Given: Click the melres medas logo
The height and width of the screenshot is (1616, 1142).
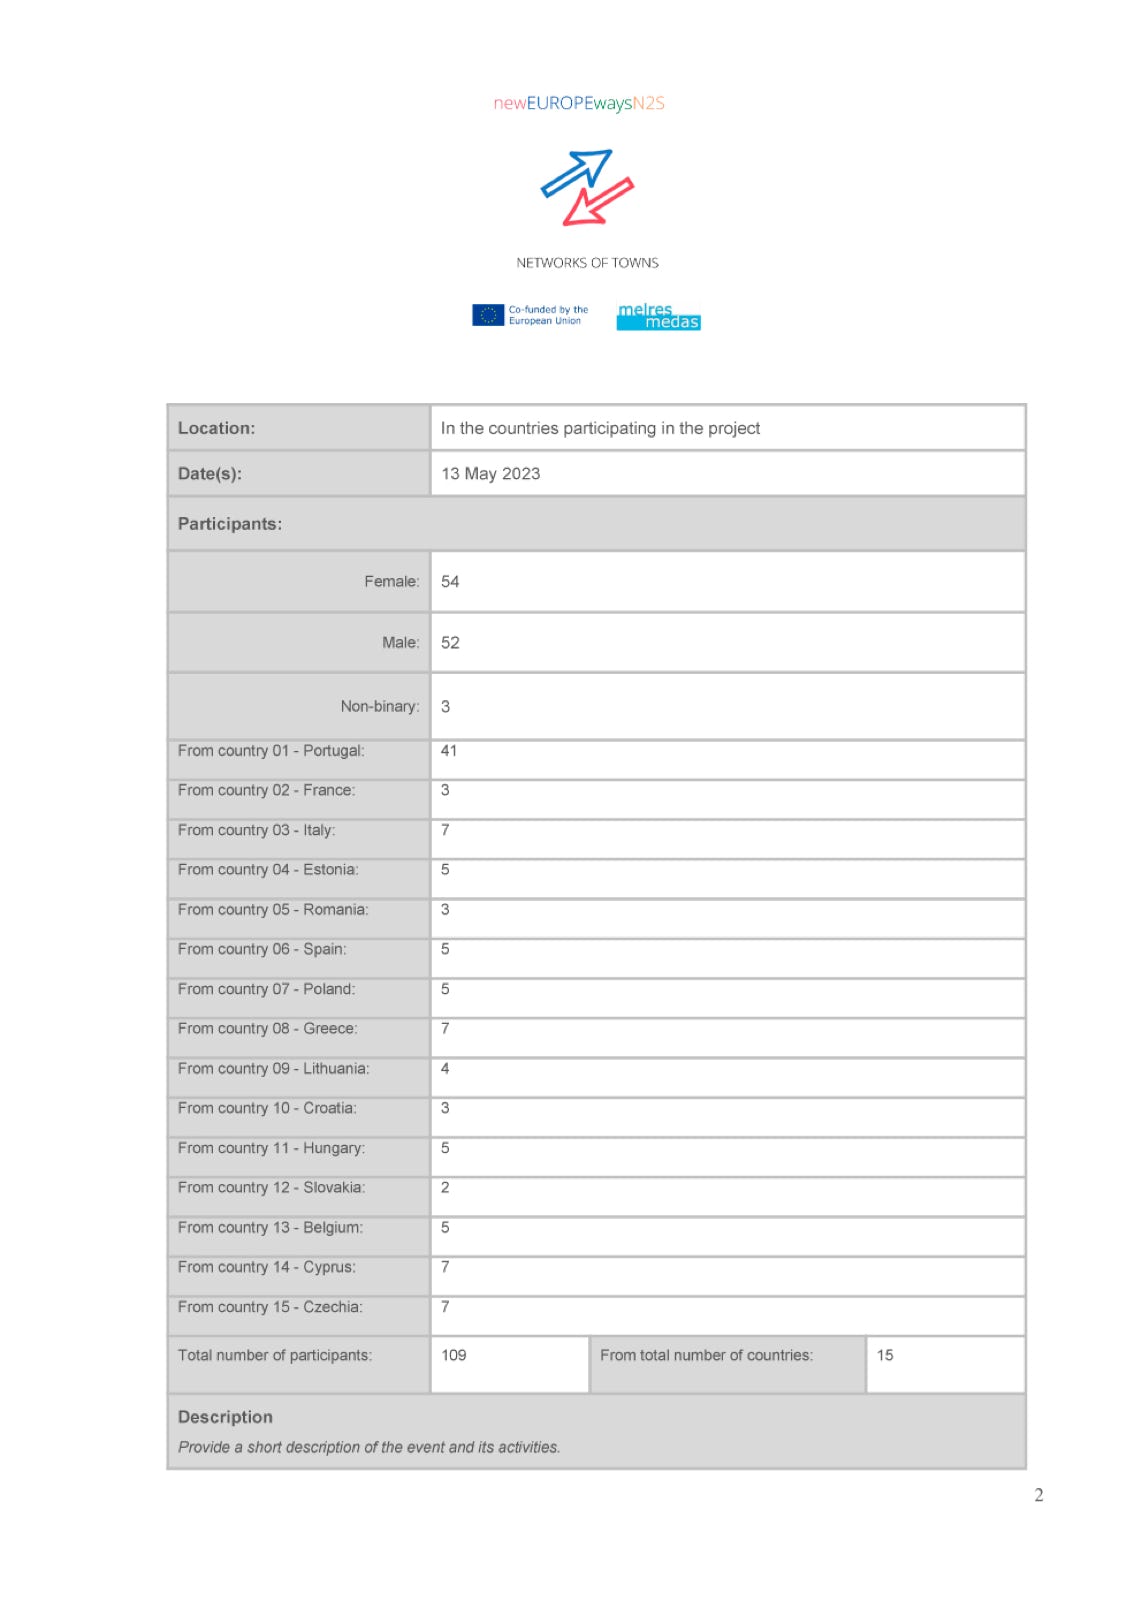Looking at the screenshot, I should point(658,317).
